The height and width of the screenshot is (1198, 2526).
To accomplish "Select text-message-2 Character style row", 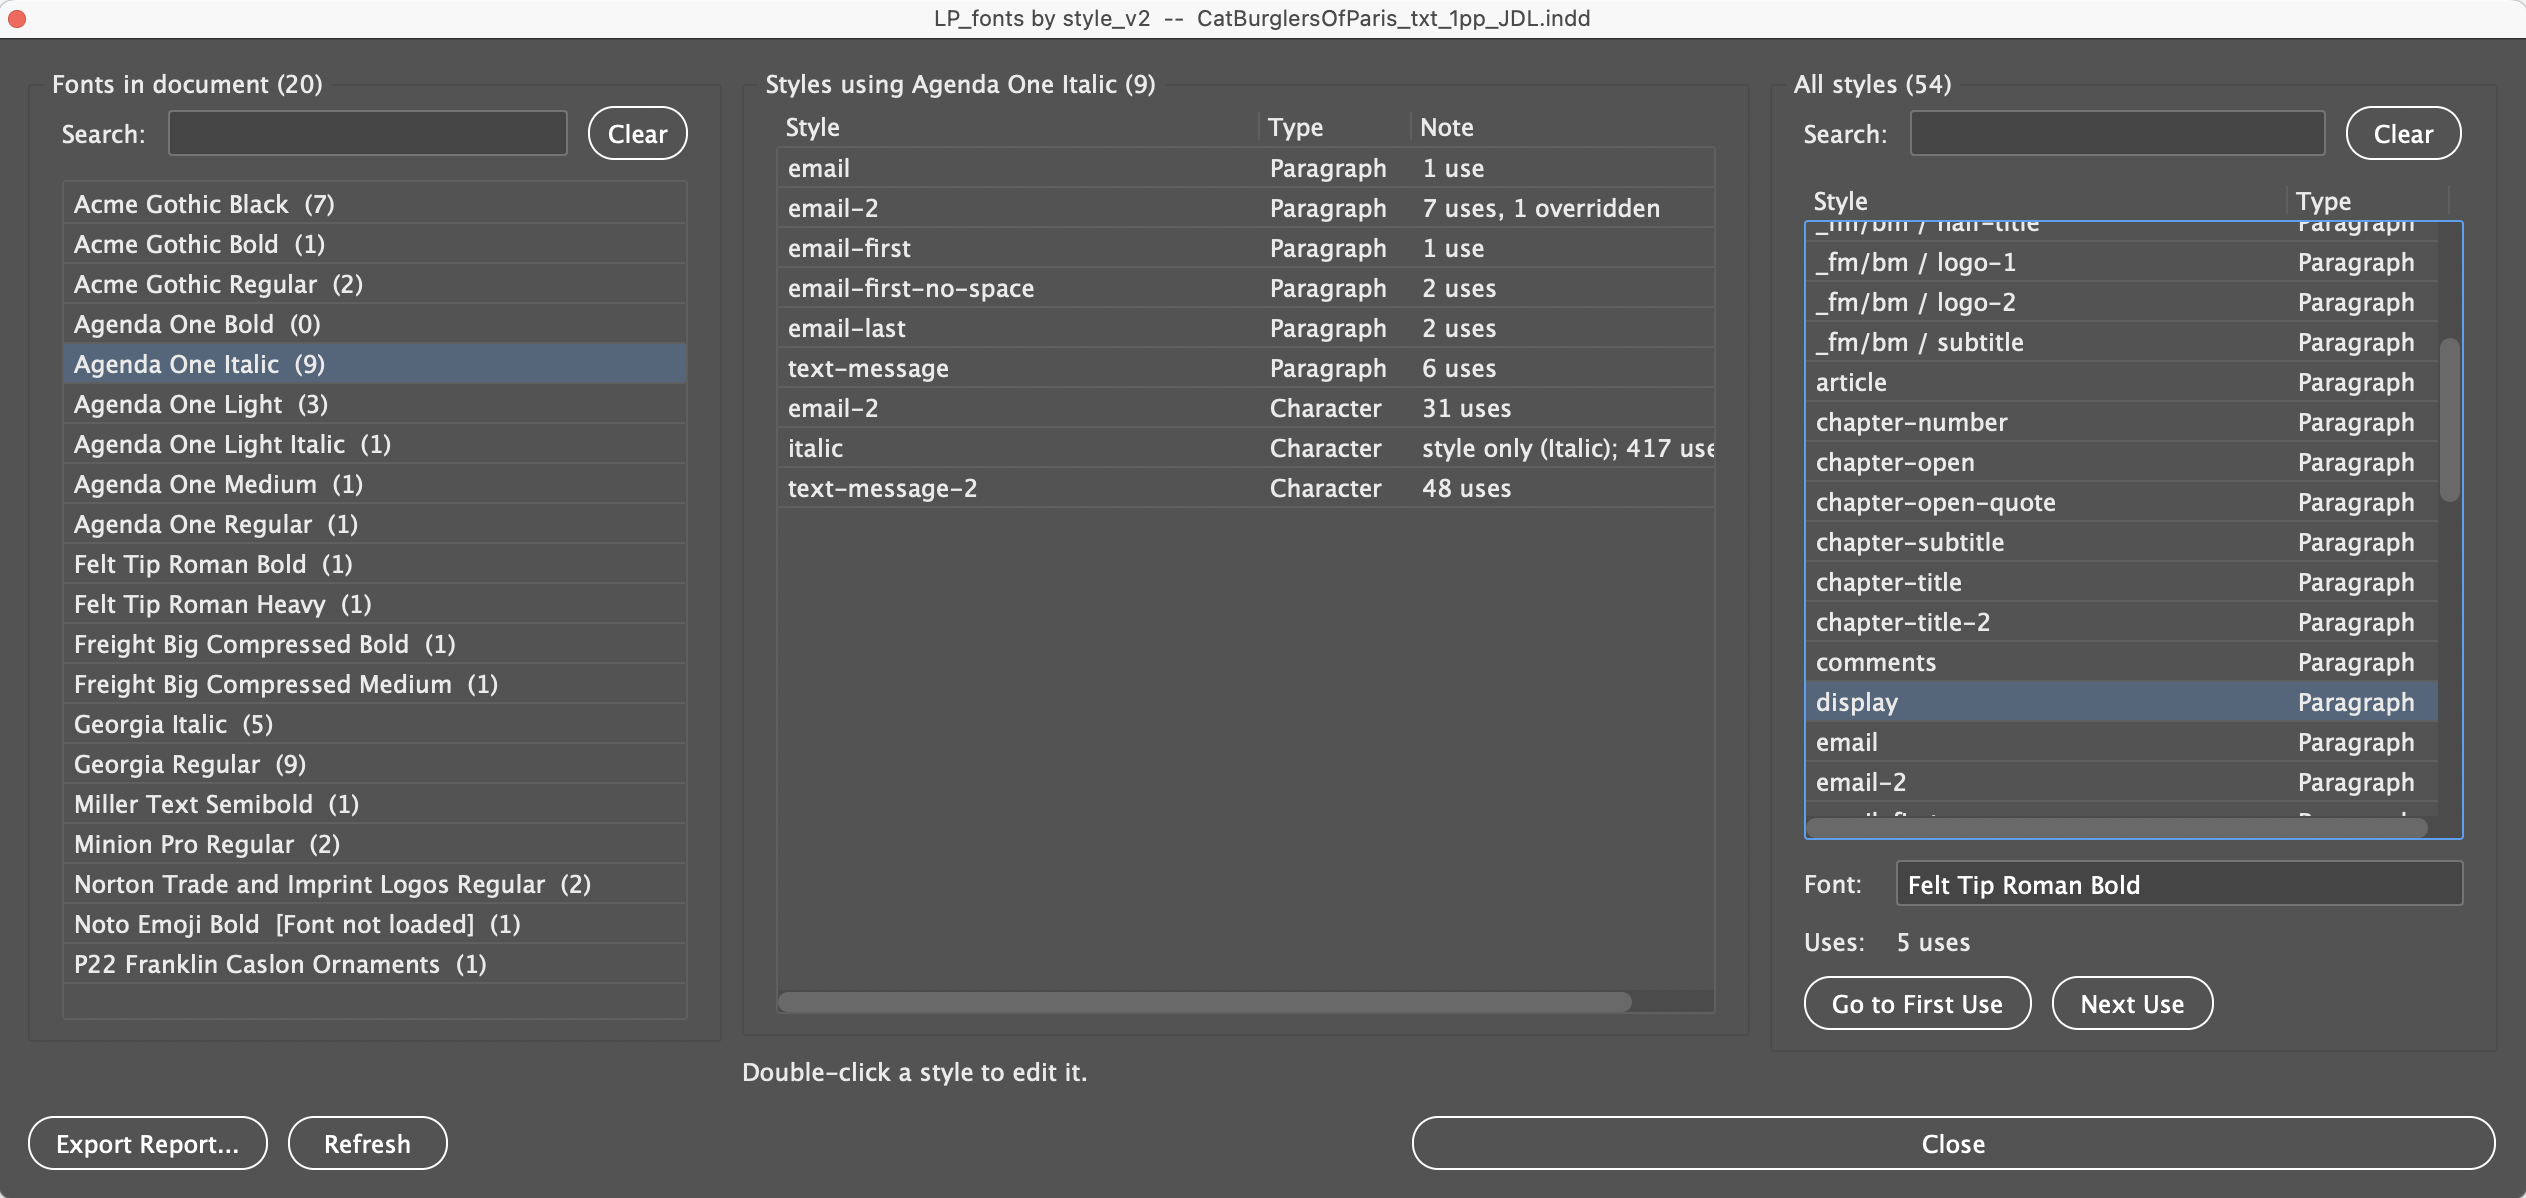I will tap(1246, 488).
